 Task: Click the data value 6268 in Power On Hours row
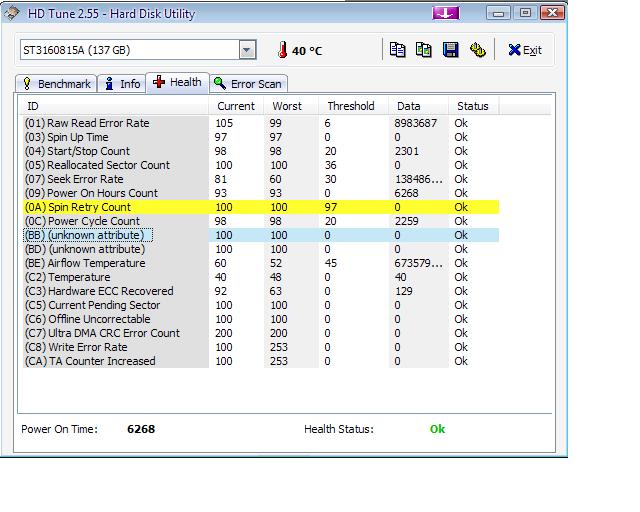pos(407,193)
